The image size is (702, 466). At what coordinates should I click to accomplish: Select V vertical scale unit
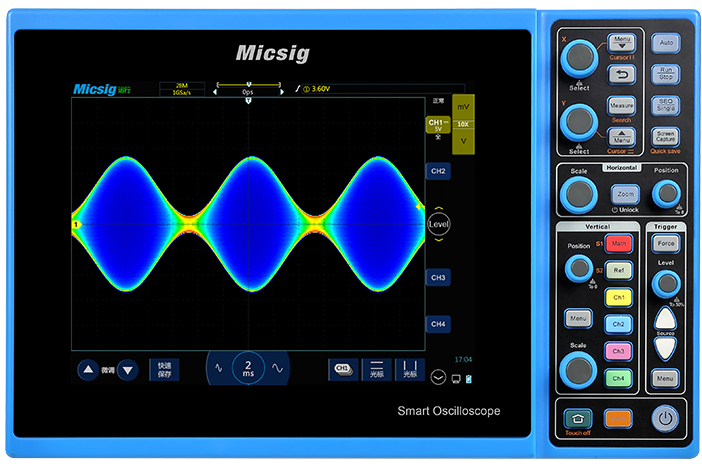click(x=463, y=141)
